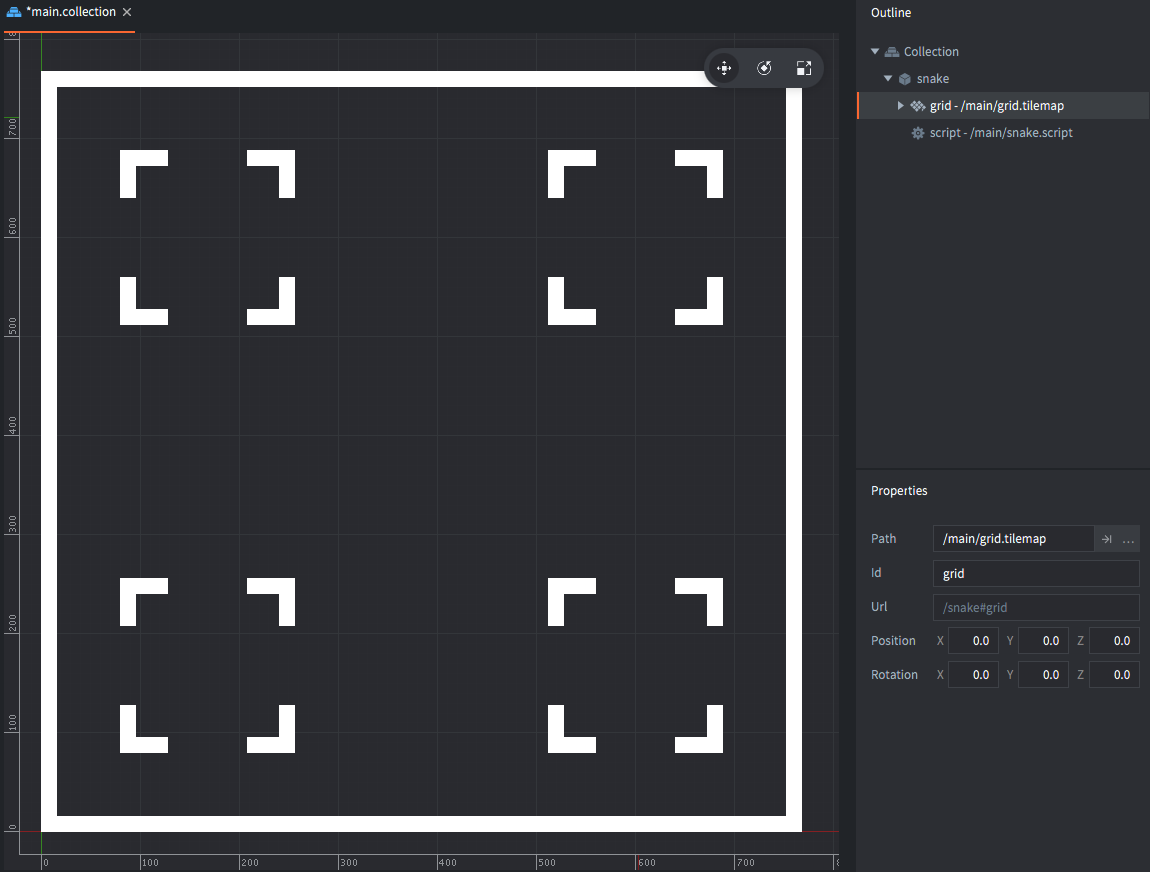Select the Move tool in viewport toolbar

[724, 68]
